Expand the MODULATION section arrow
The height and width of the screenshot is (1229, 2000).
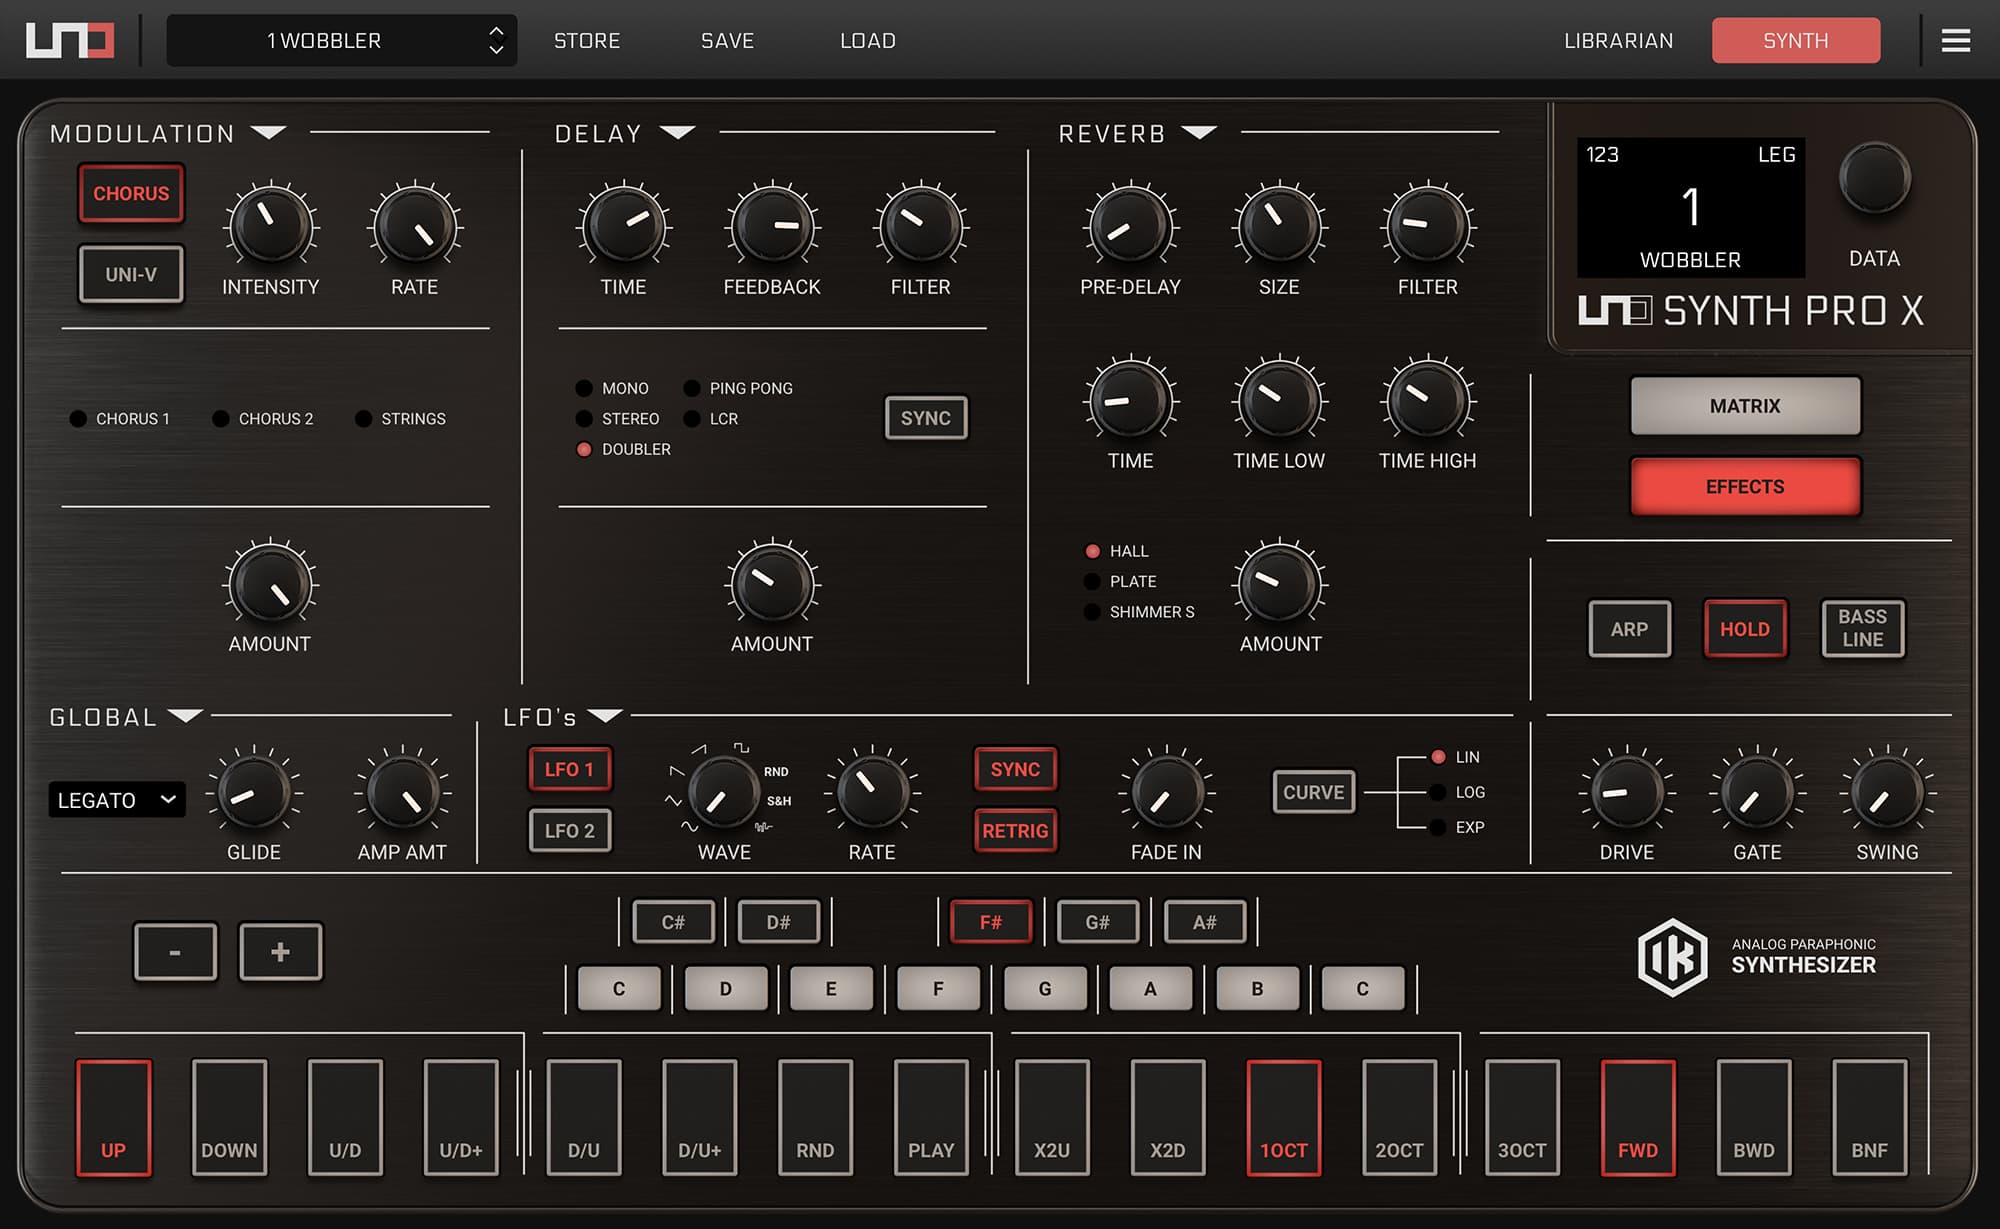click(x=268, y=132)
